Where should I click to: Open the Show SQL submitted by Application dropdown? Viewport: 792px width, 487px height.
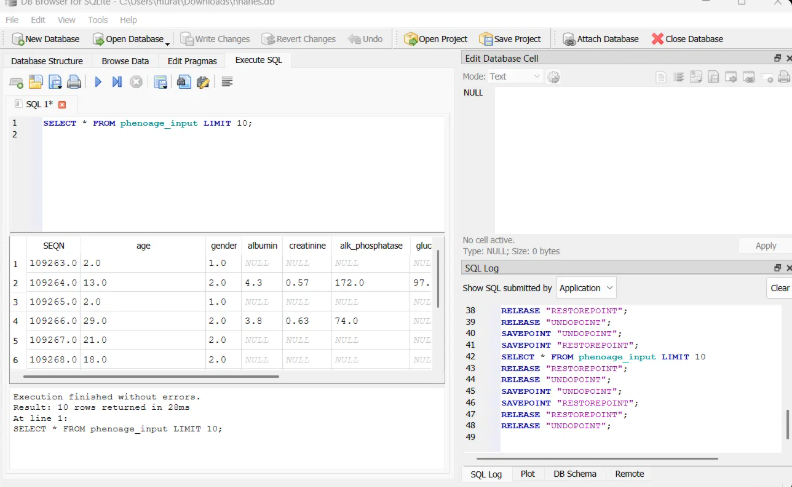click(586, 288)
